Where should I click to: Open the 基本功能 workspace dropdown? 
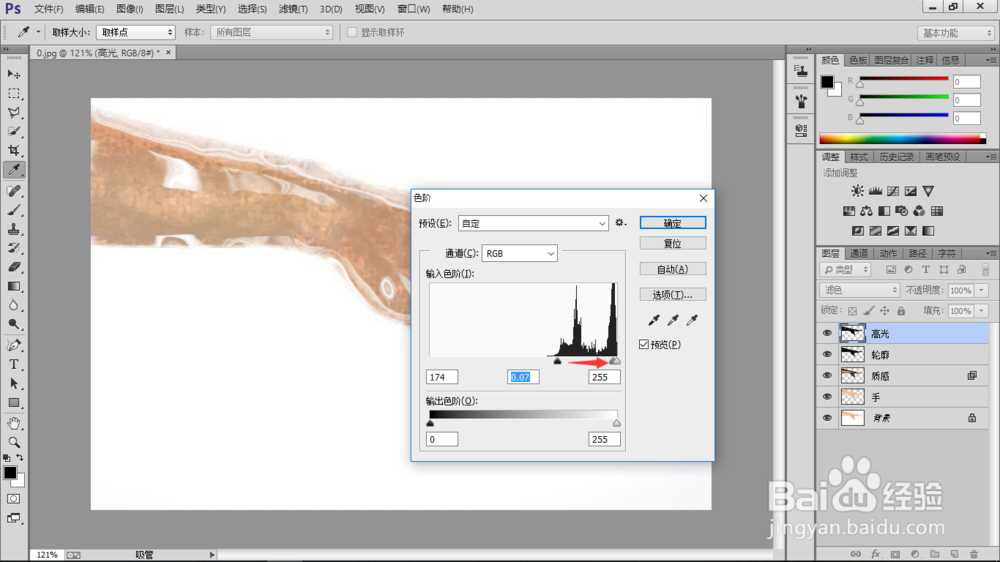pos(957,33)
